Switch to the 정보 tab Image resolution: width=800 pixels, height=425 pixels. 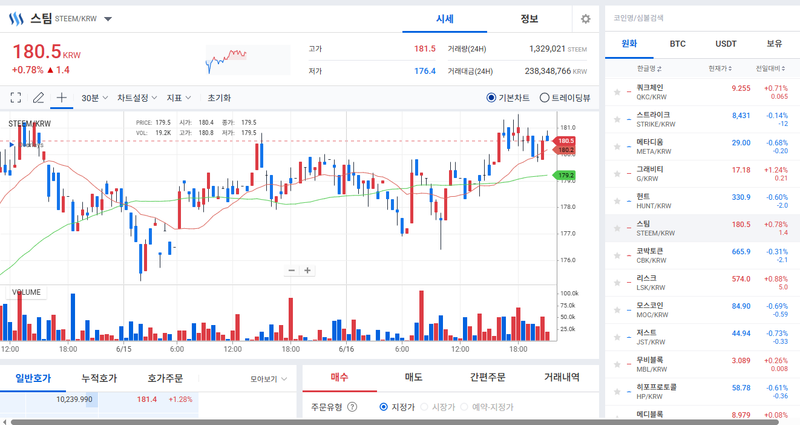pyautogui.click(x=529, y=19)
